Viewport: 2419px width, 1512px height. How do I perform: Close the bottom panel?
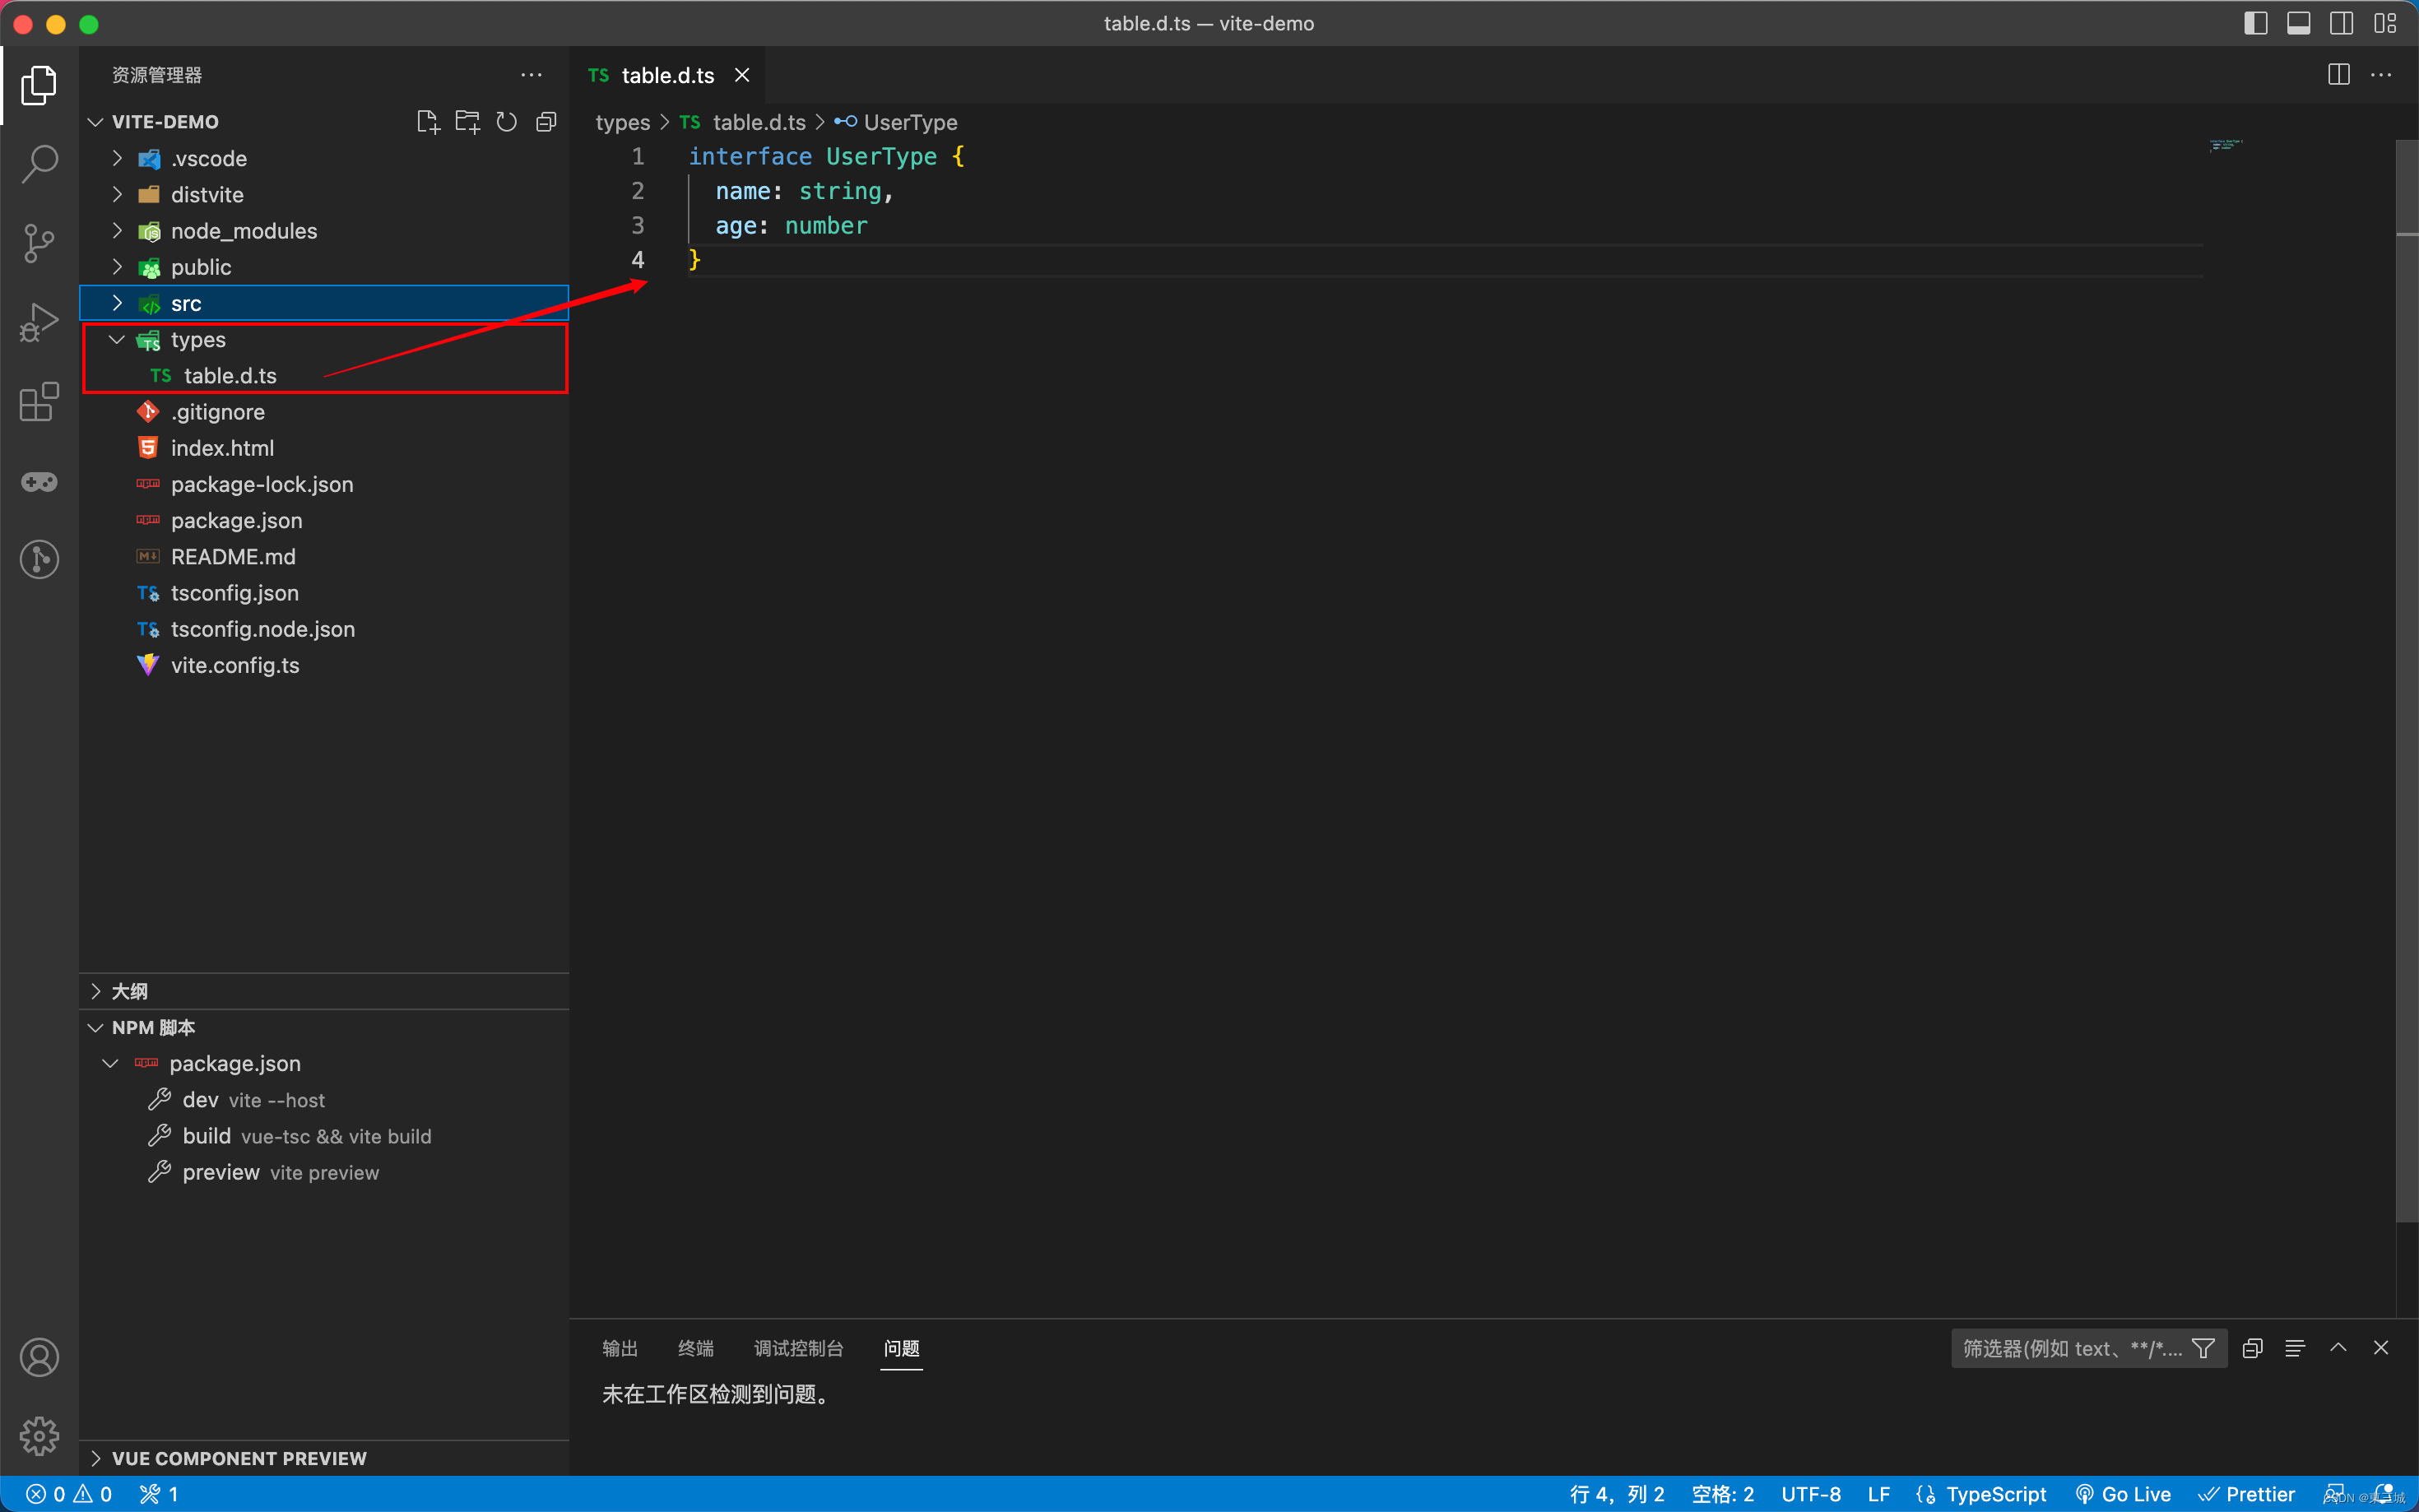[x=2381, y=1348]
